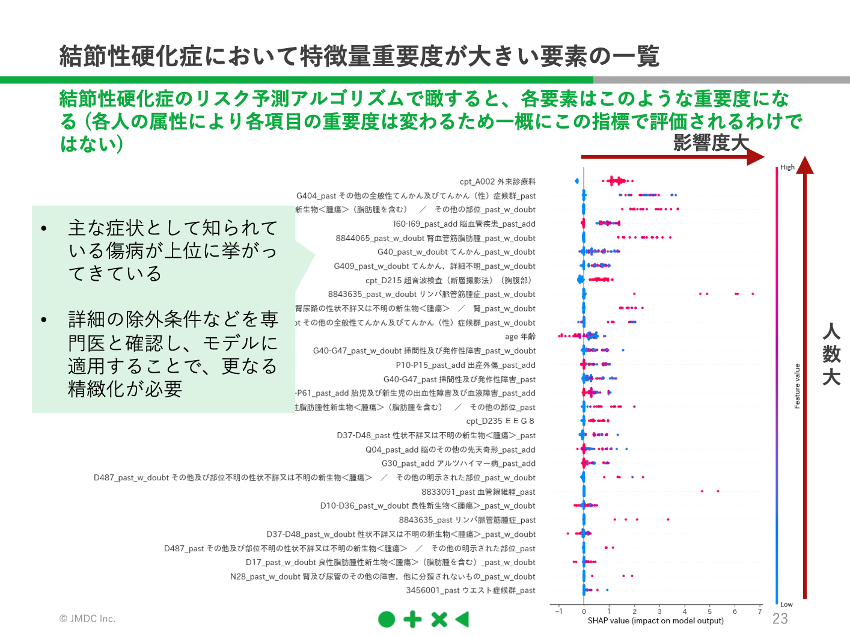Click the x-axis title SHAP value (impact on model output)
Viewport: 850px width, 636px height.
tap(655, 620)
